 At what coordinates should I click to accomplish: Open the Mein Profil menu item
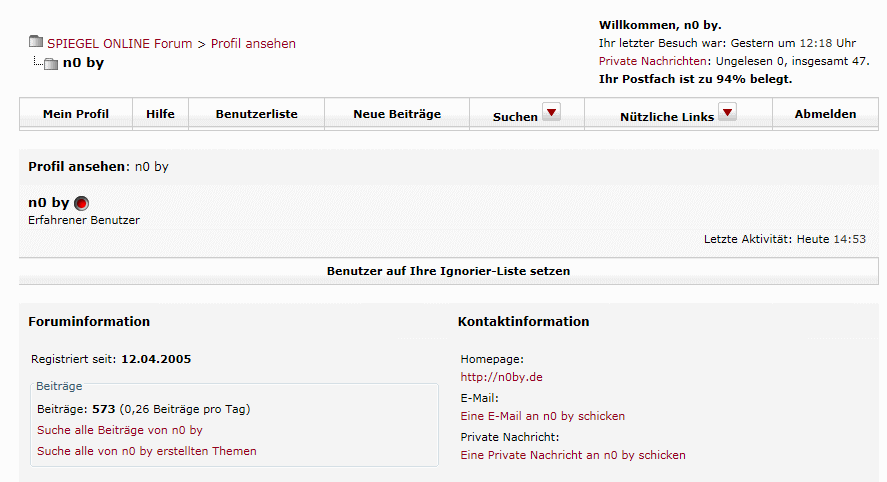76,114
